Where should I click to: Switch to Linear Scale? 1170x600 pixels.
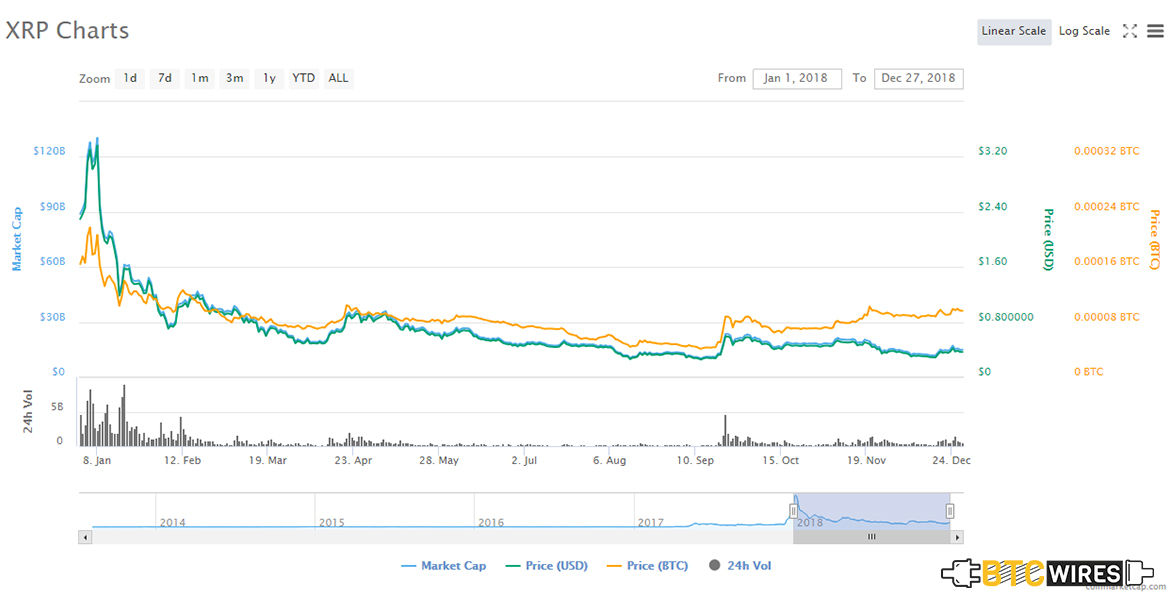coord(1013,31)
